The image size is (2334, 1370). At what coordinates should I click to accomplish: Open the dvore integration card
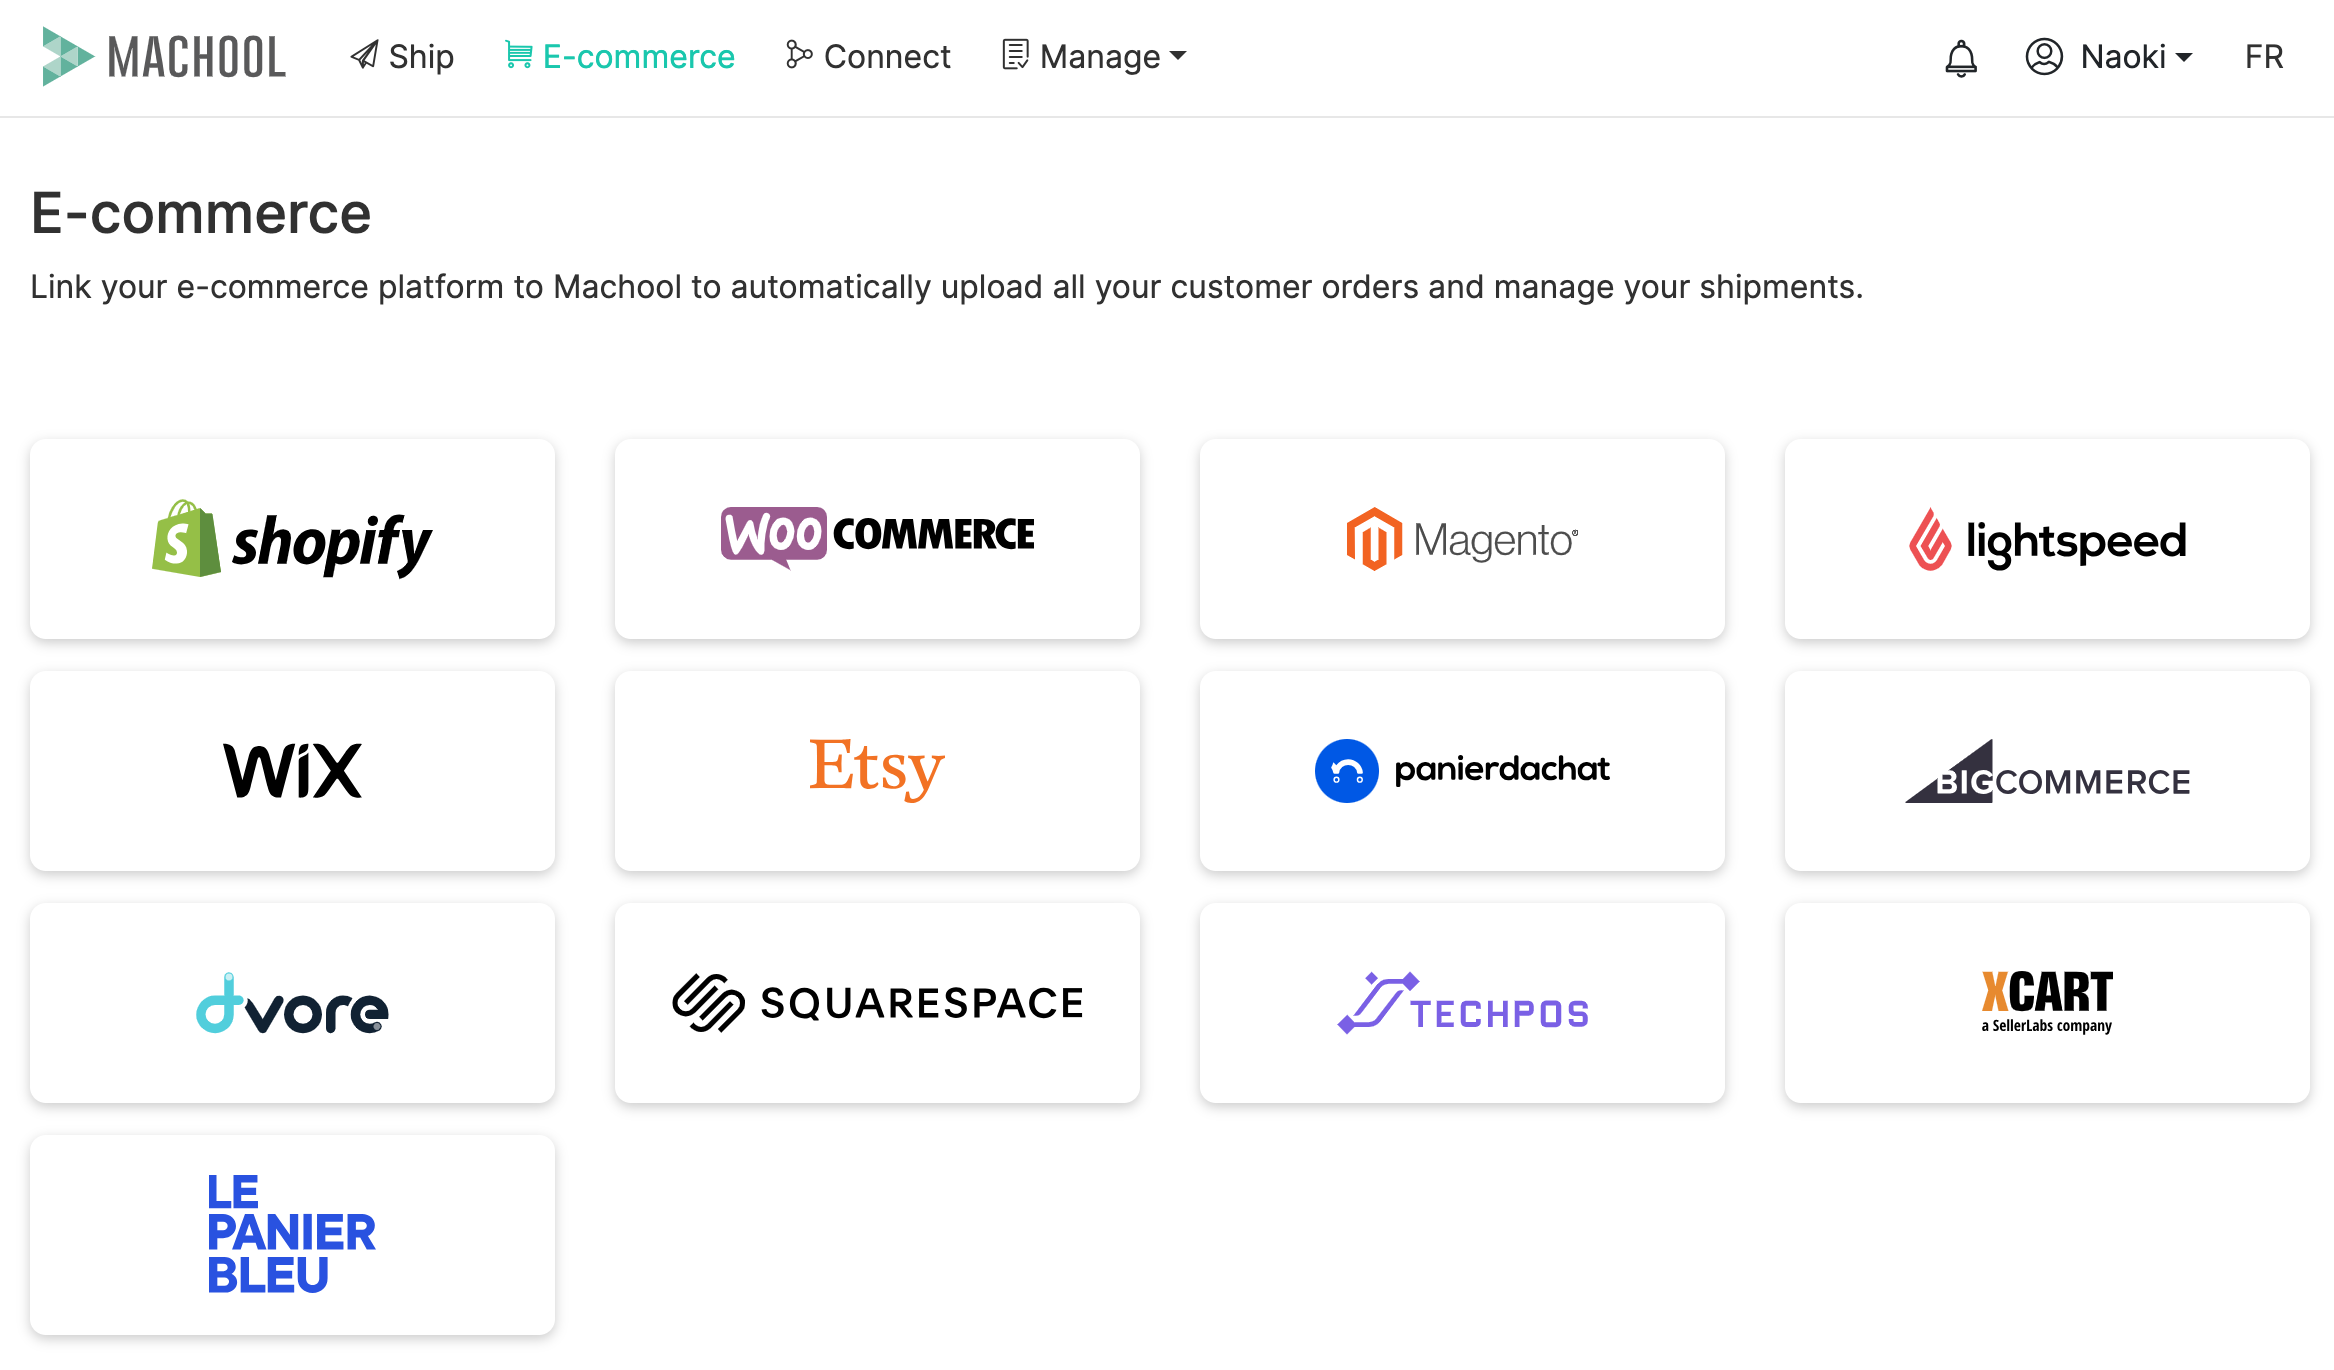[x=292, y=1003]
